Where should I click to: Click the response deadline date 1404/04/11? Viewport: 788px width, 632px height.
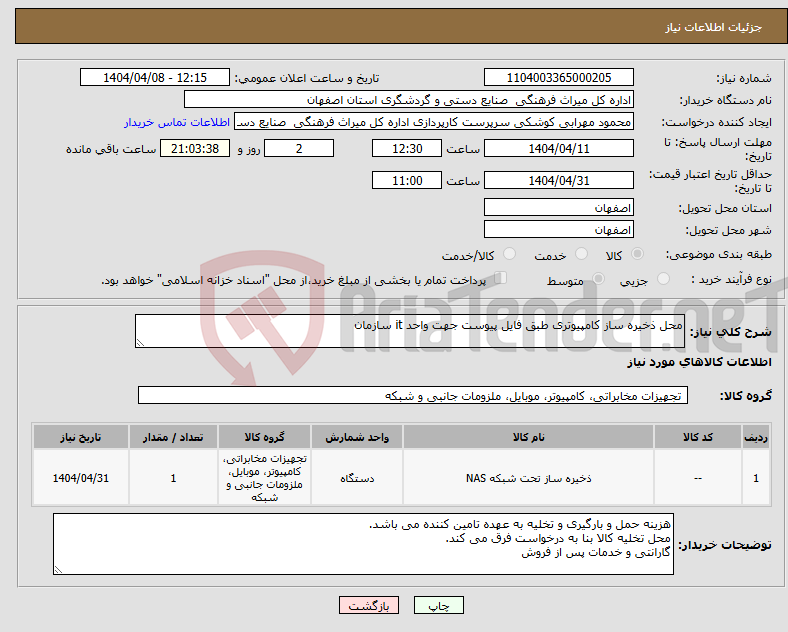click(558, 149)
